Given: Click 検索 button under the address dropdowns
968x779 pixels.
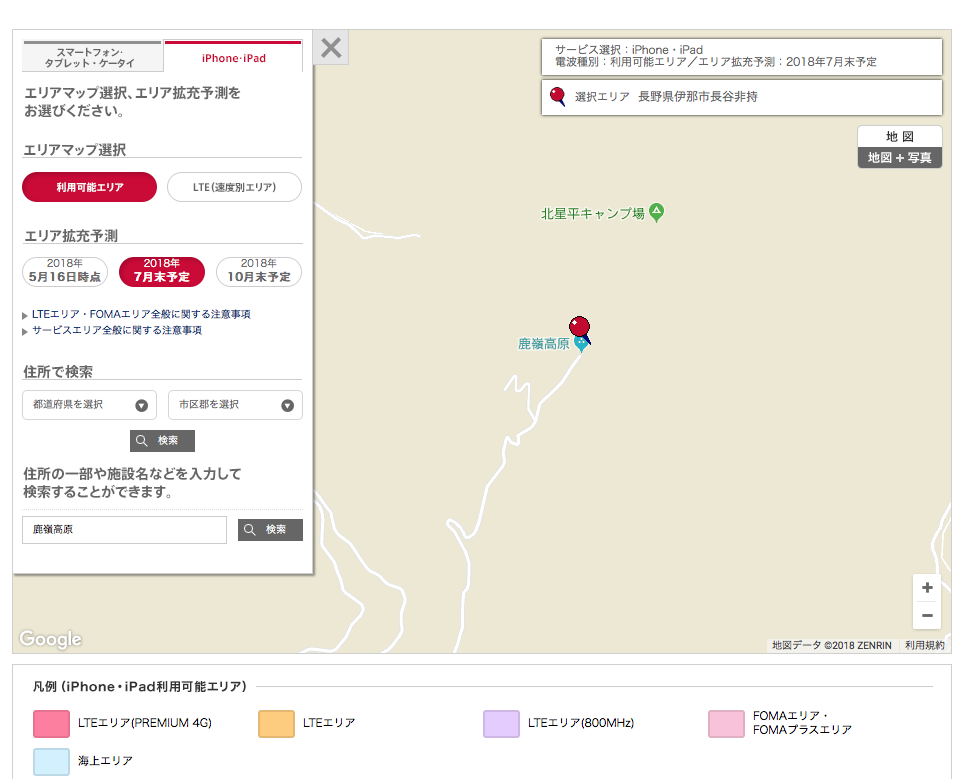Looking at the screenshot, I should pyautogui.click(x=162, y=441).
